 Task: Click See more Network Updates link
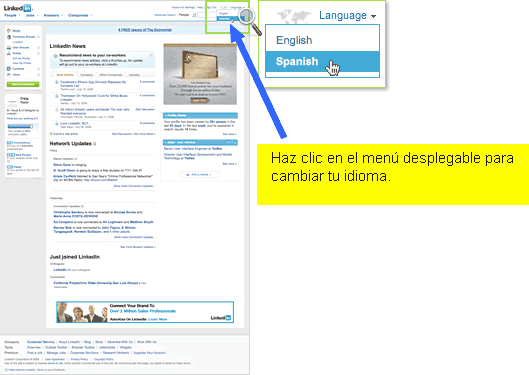pos(138,247)
